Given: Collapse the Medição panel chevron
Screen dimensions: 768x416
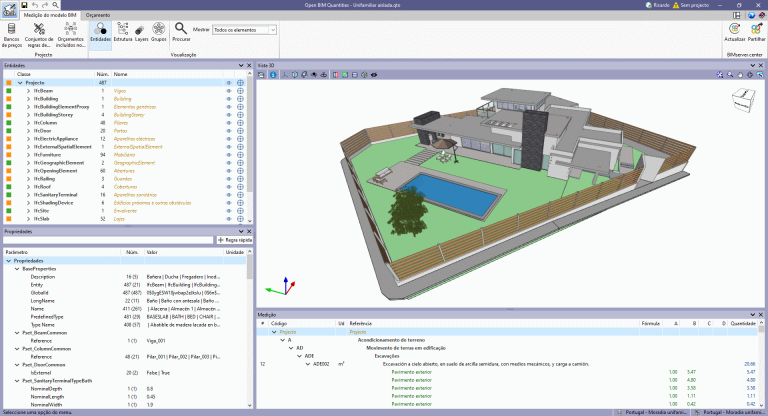Looking at the screenshot, I should (753, 315).
